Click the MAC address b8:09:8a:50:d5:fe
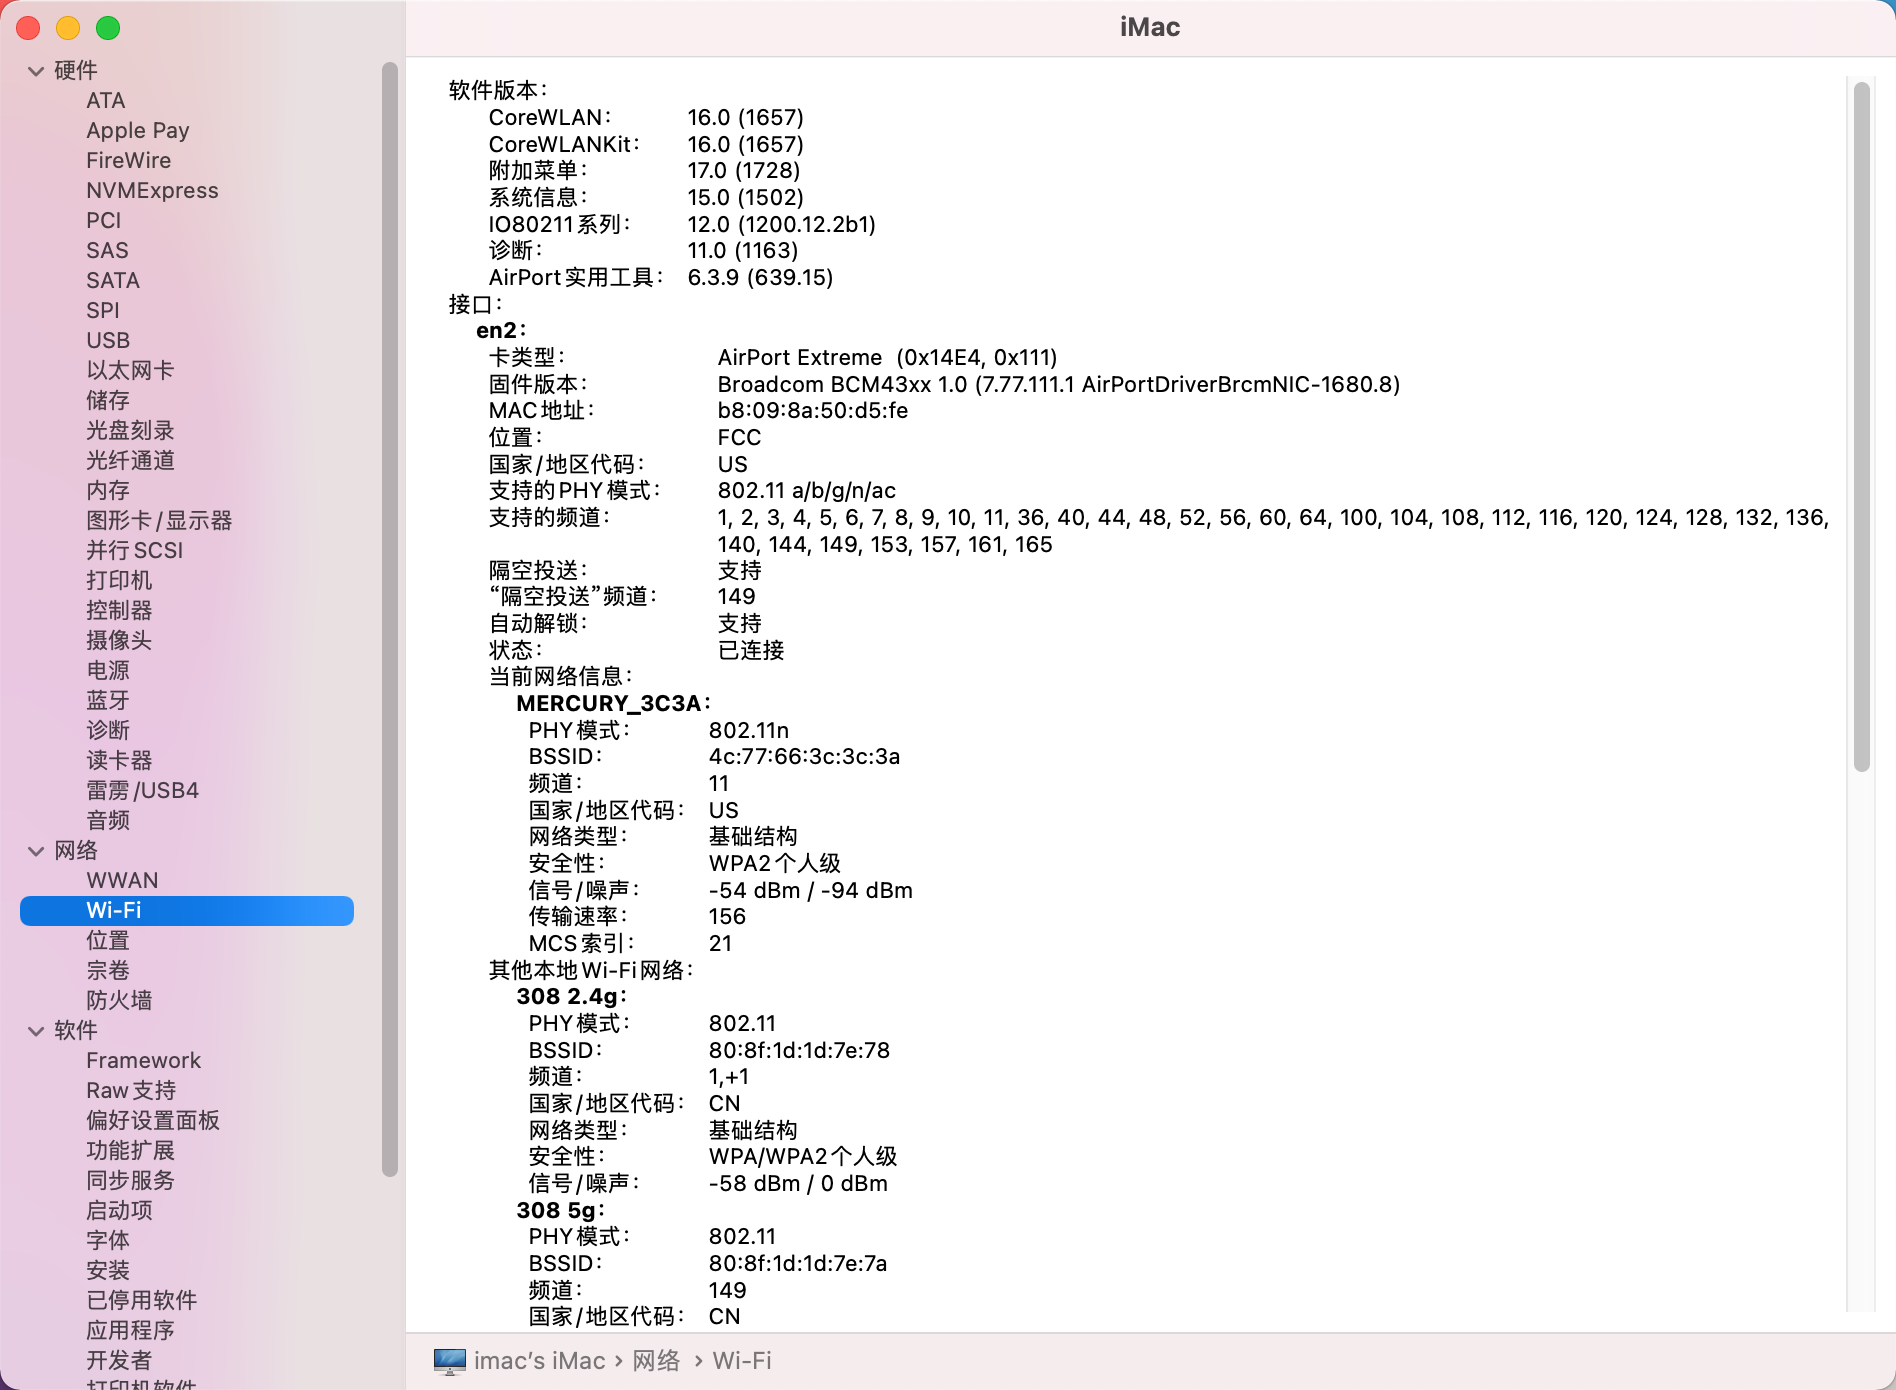Viewport: 1896px width, 1390px height. point(813,411)
